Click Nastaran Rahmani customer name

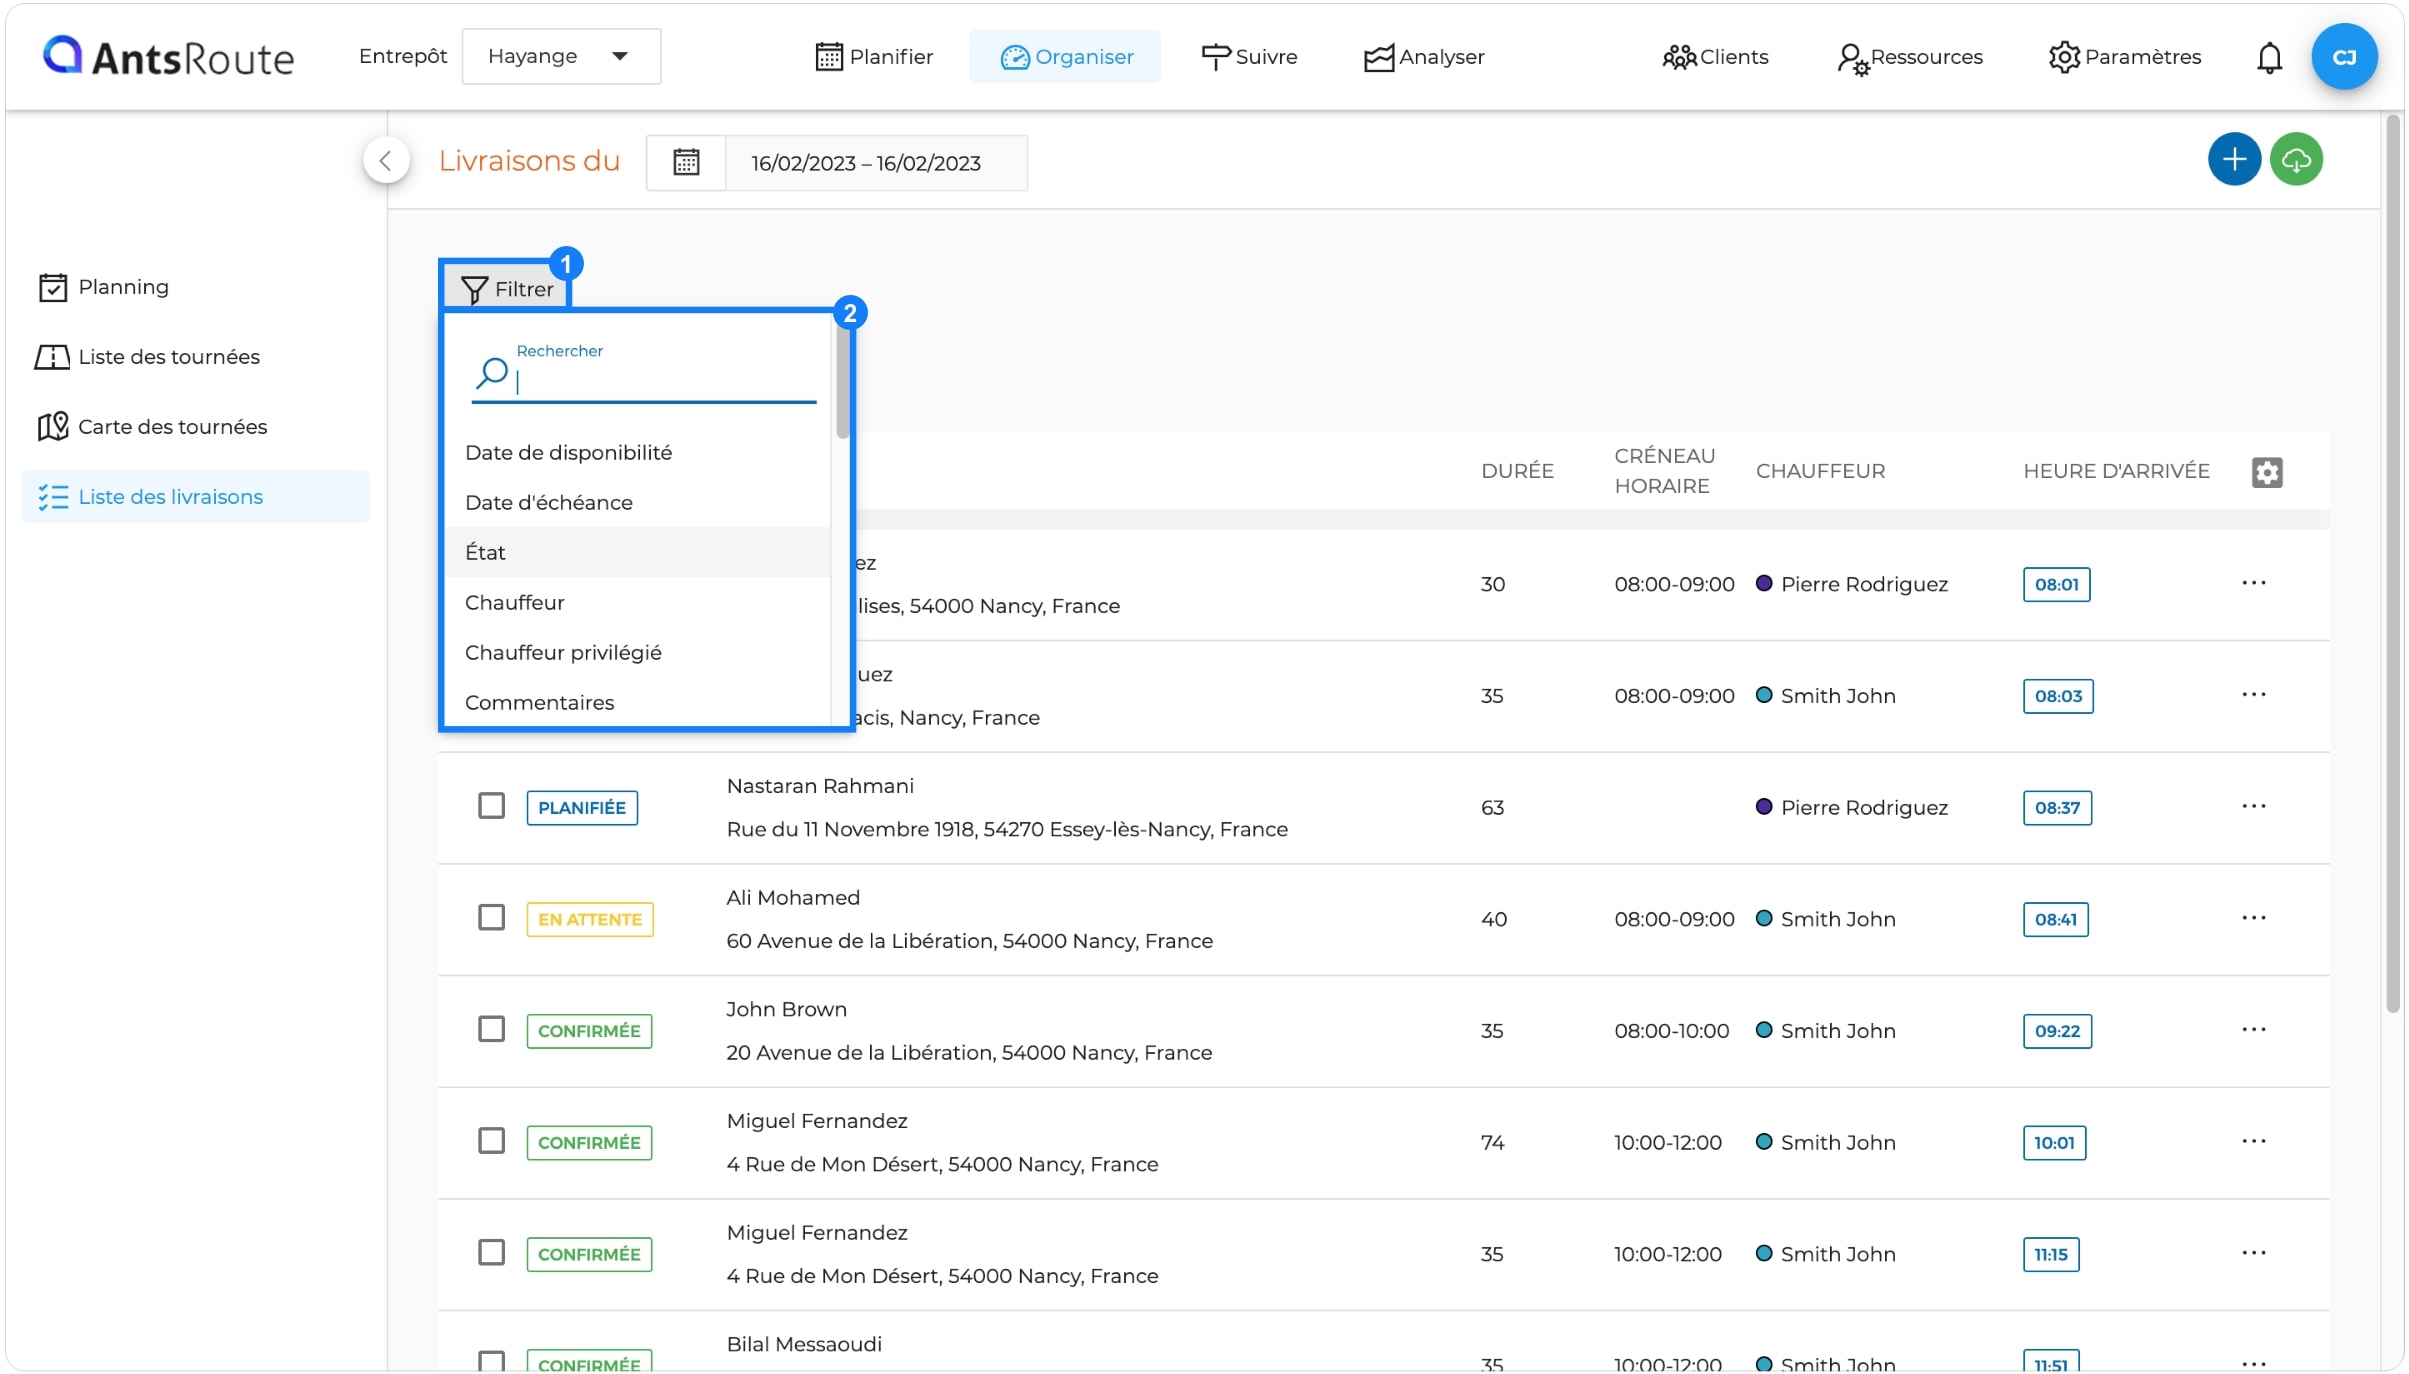(x=820, y=786)
